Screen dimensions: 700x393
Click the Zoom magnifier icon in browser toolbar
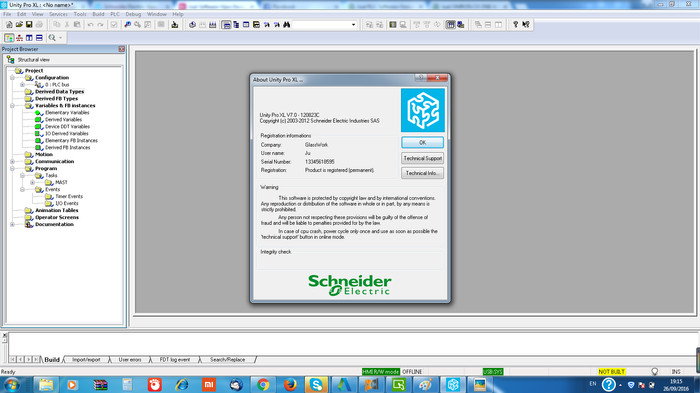[x=52, y=38]
